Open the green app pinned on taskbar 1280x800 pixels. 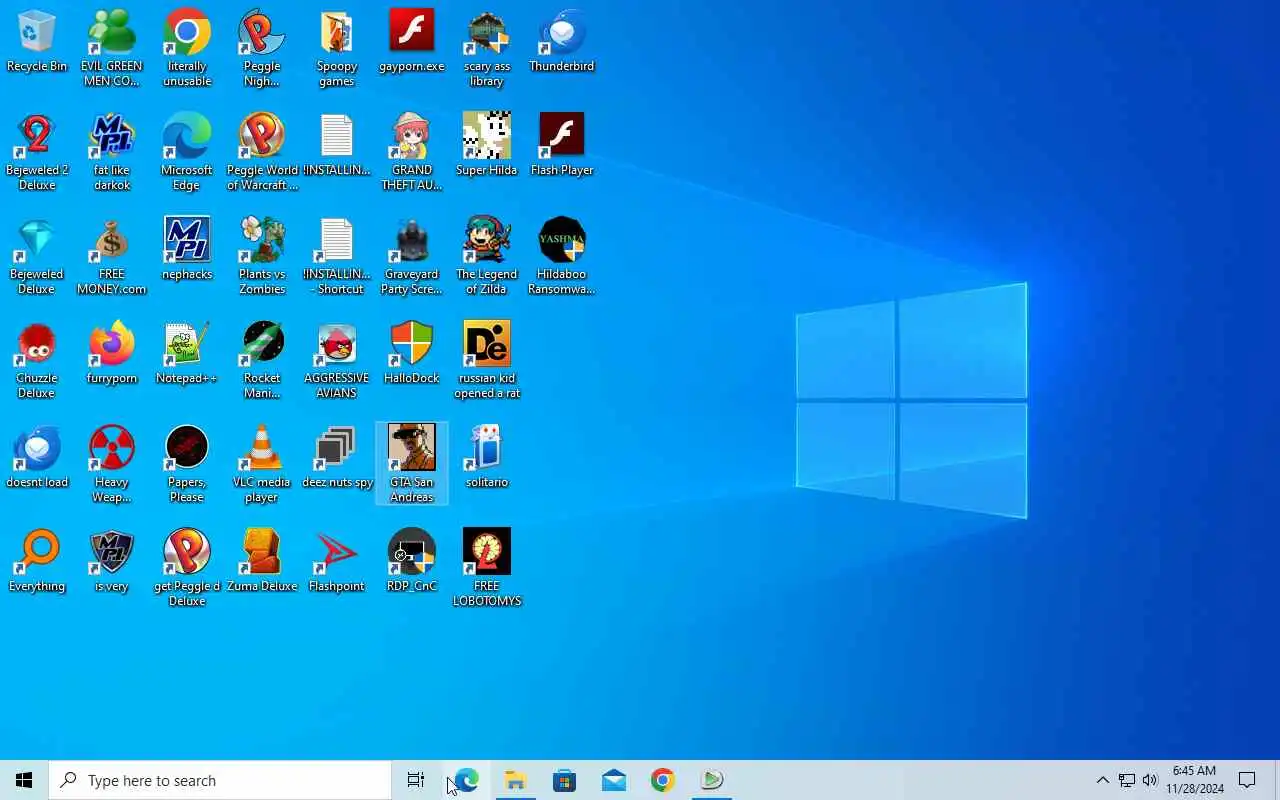(711, 780)
